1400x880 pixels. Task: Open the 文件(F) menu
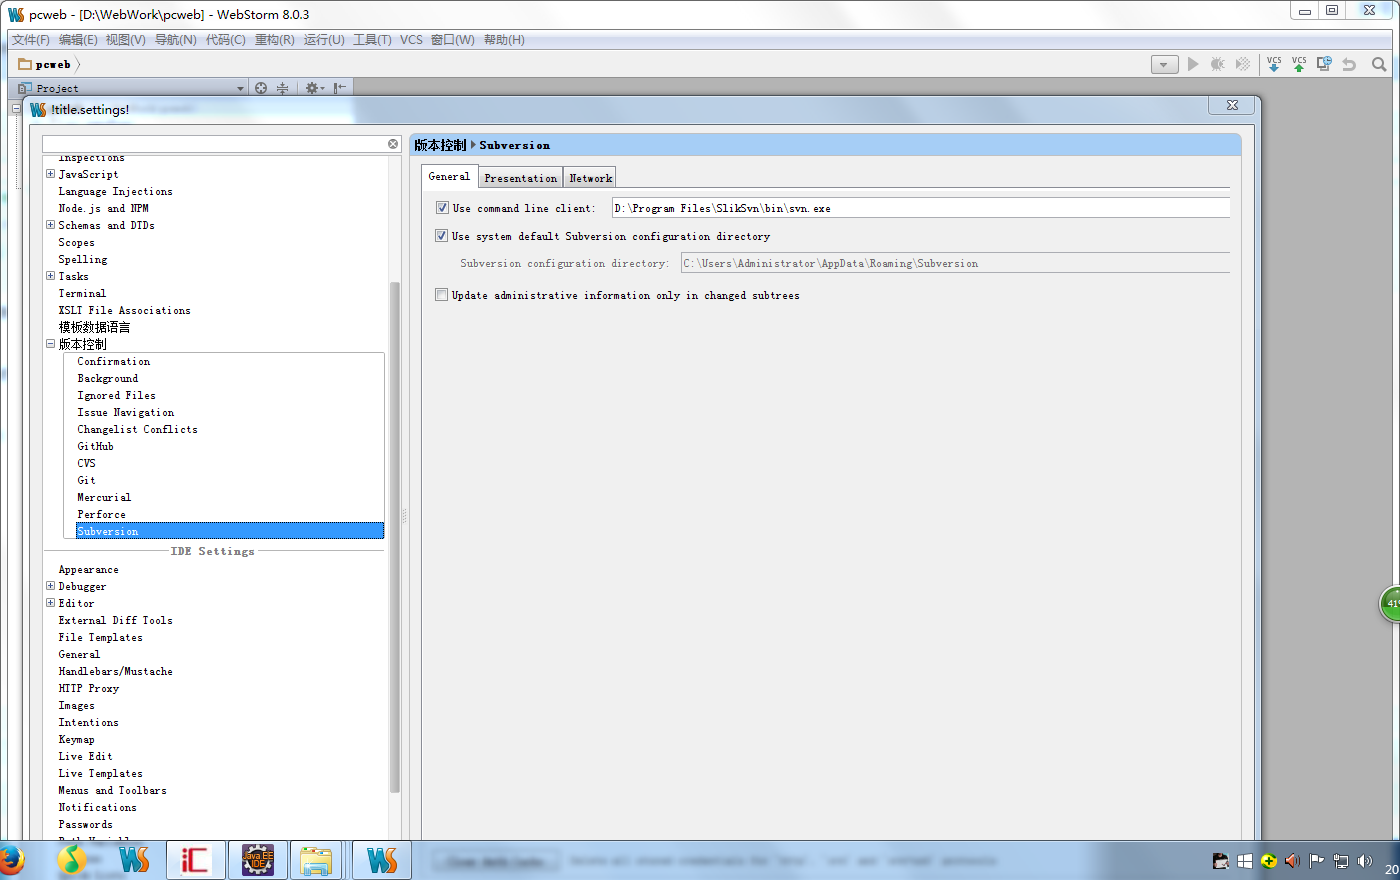click(x=31, y=40)
